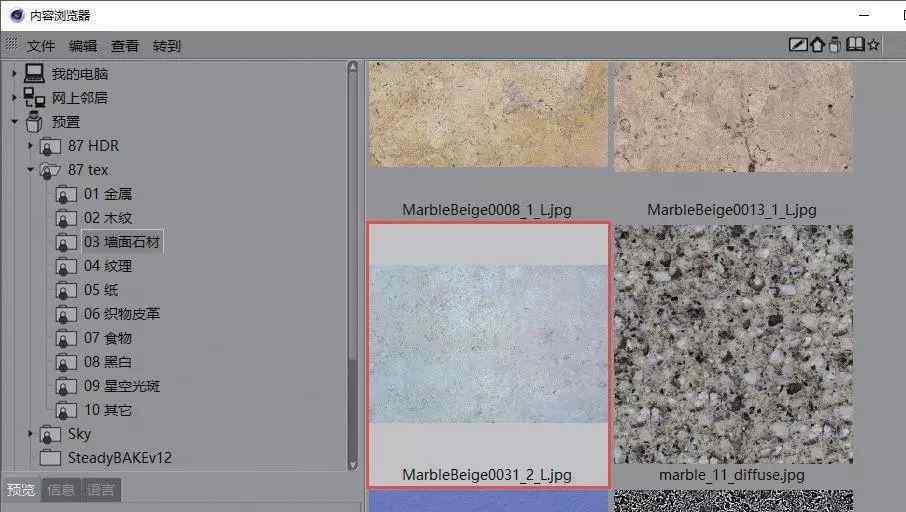Screen dimensions: 906x512
Task: Click the MarbleBeige0013_1_L.jpg file name
Action: 732,210
